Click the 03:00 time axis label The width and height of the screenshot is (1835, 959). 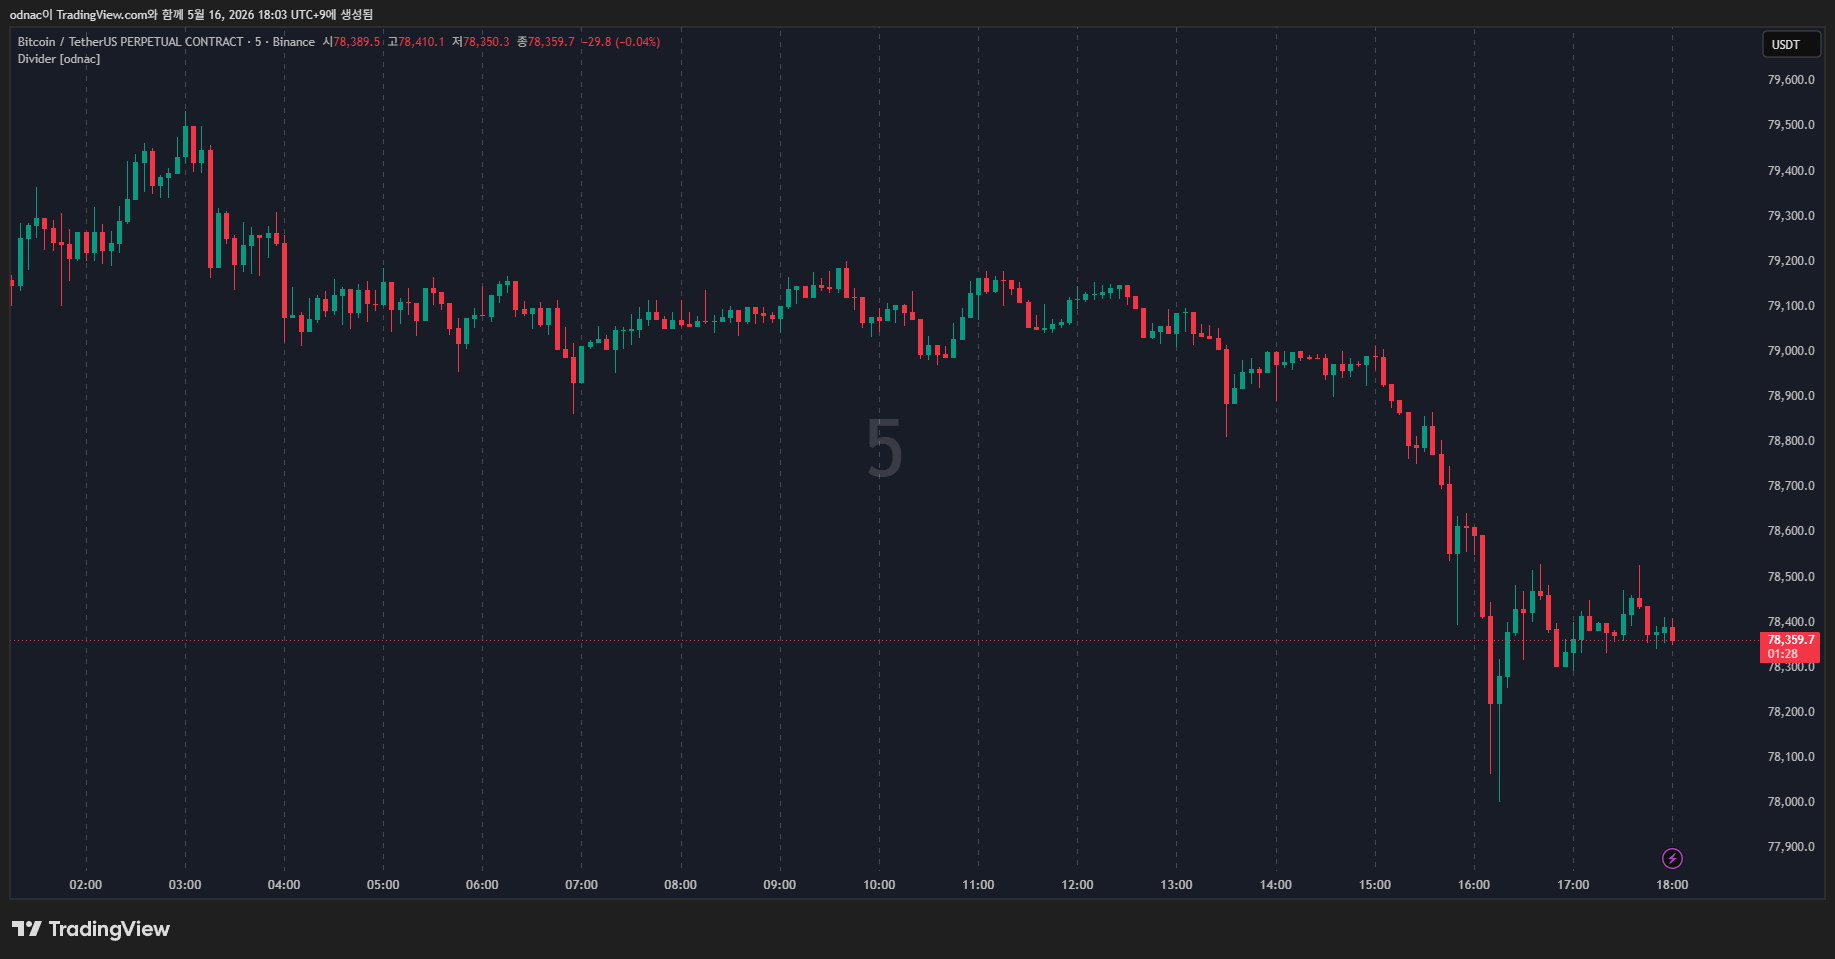185,885
